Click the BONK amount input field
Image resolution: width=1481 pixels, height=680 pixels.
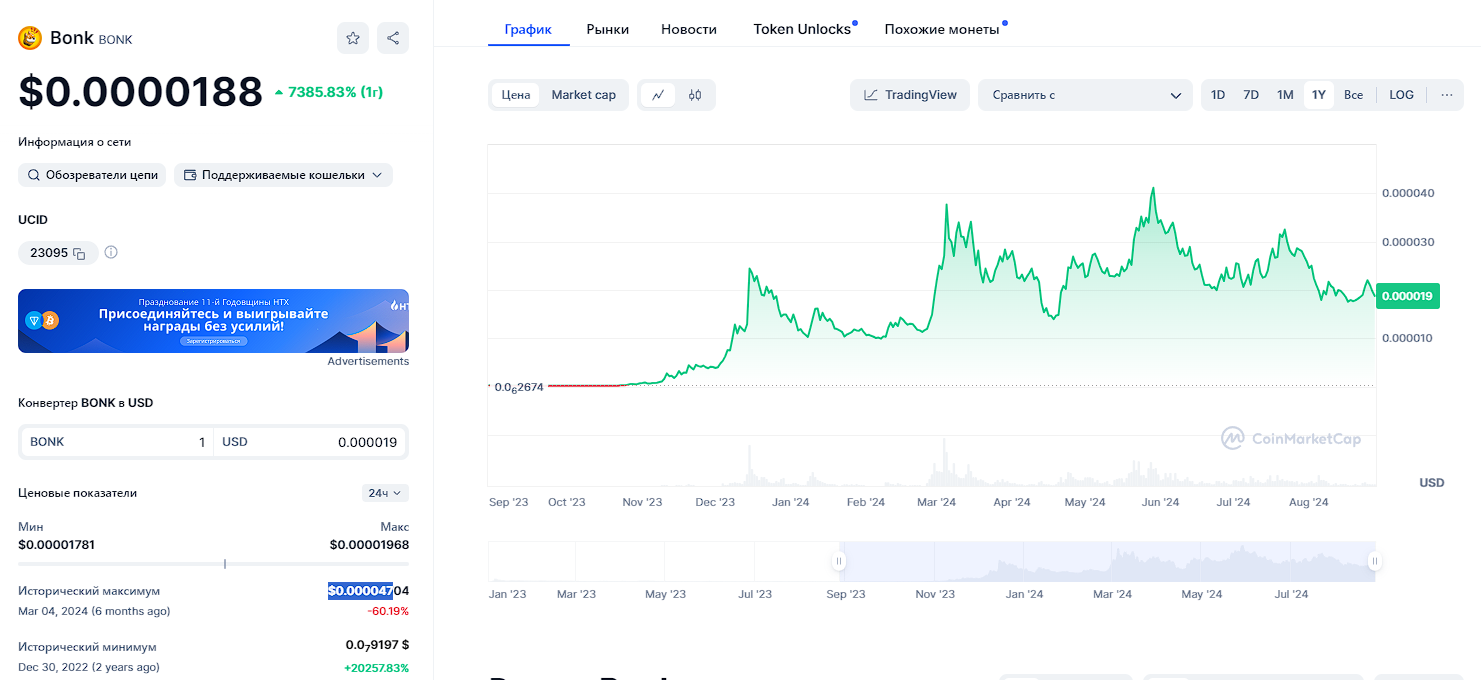[117, 442]
